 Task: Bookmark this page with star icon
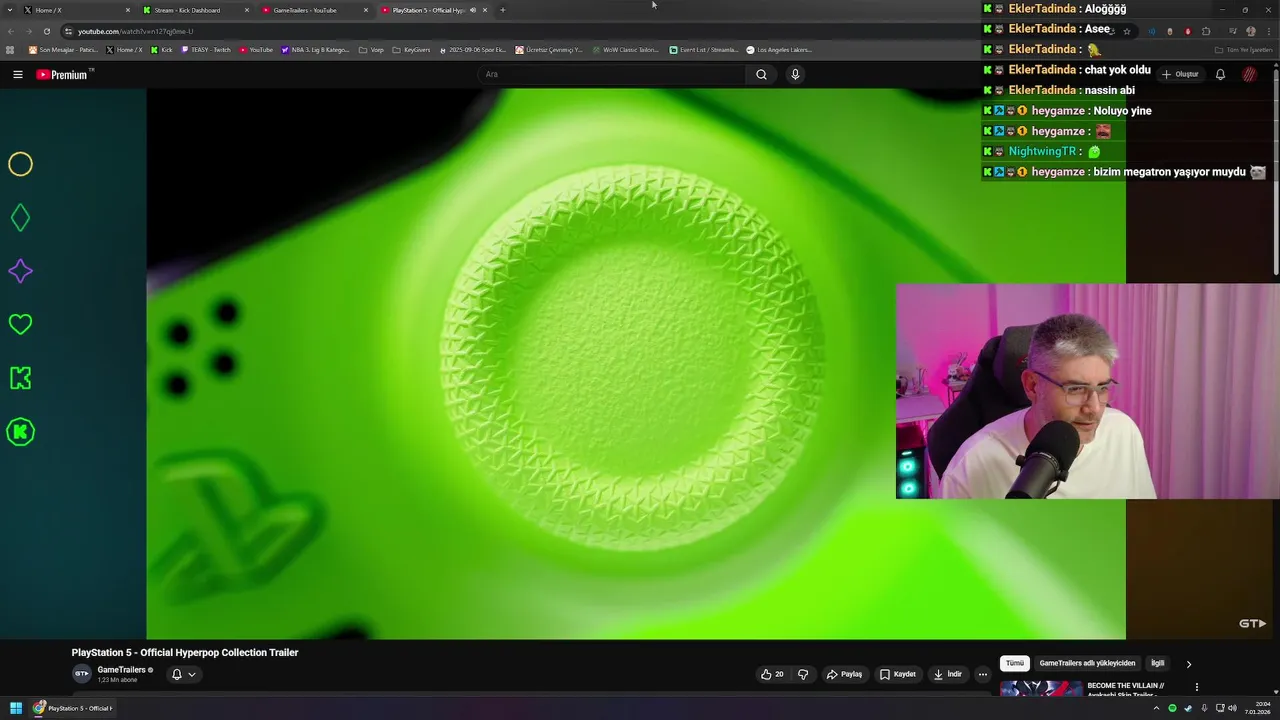tap(1127, 31)
